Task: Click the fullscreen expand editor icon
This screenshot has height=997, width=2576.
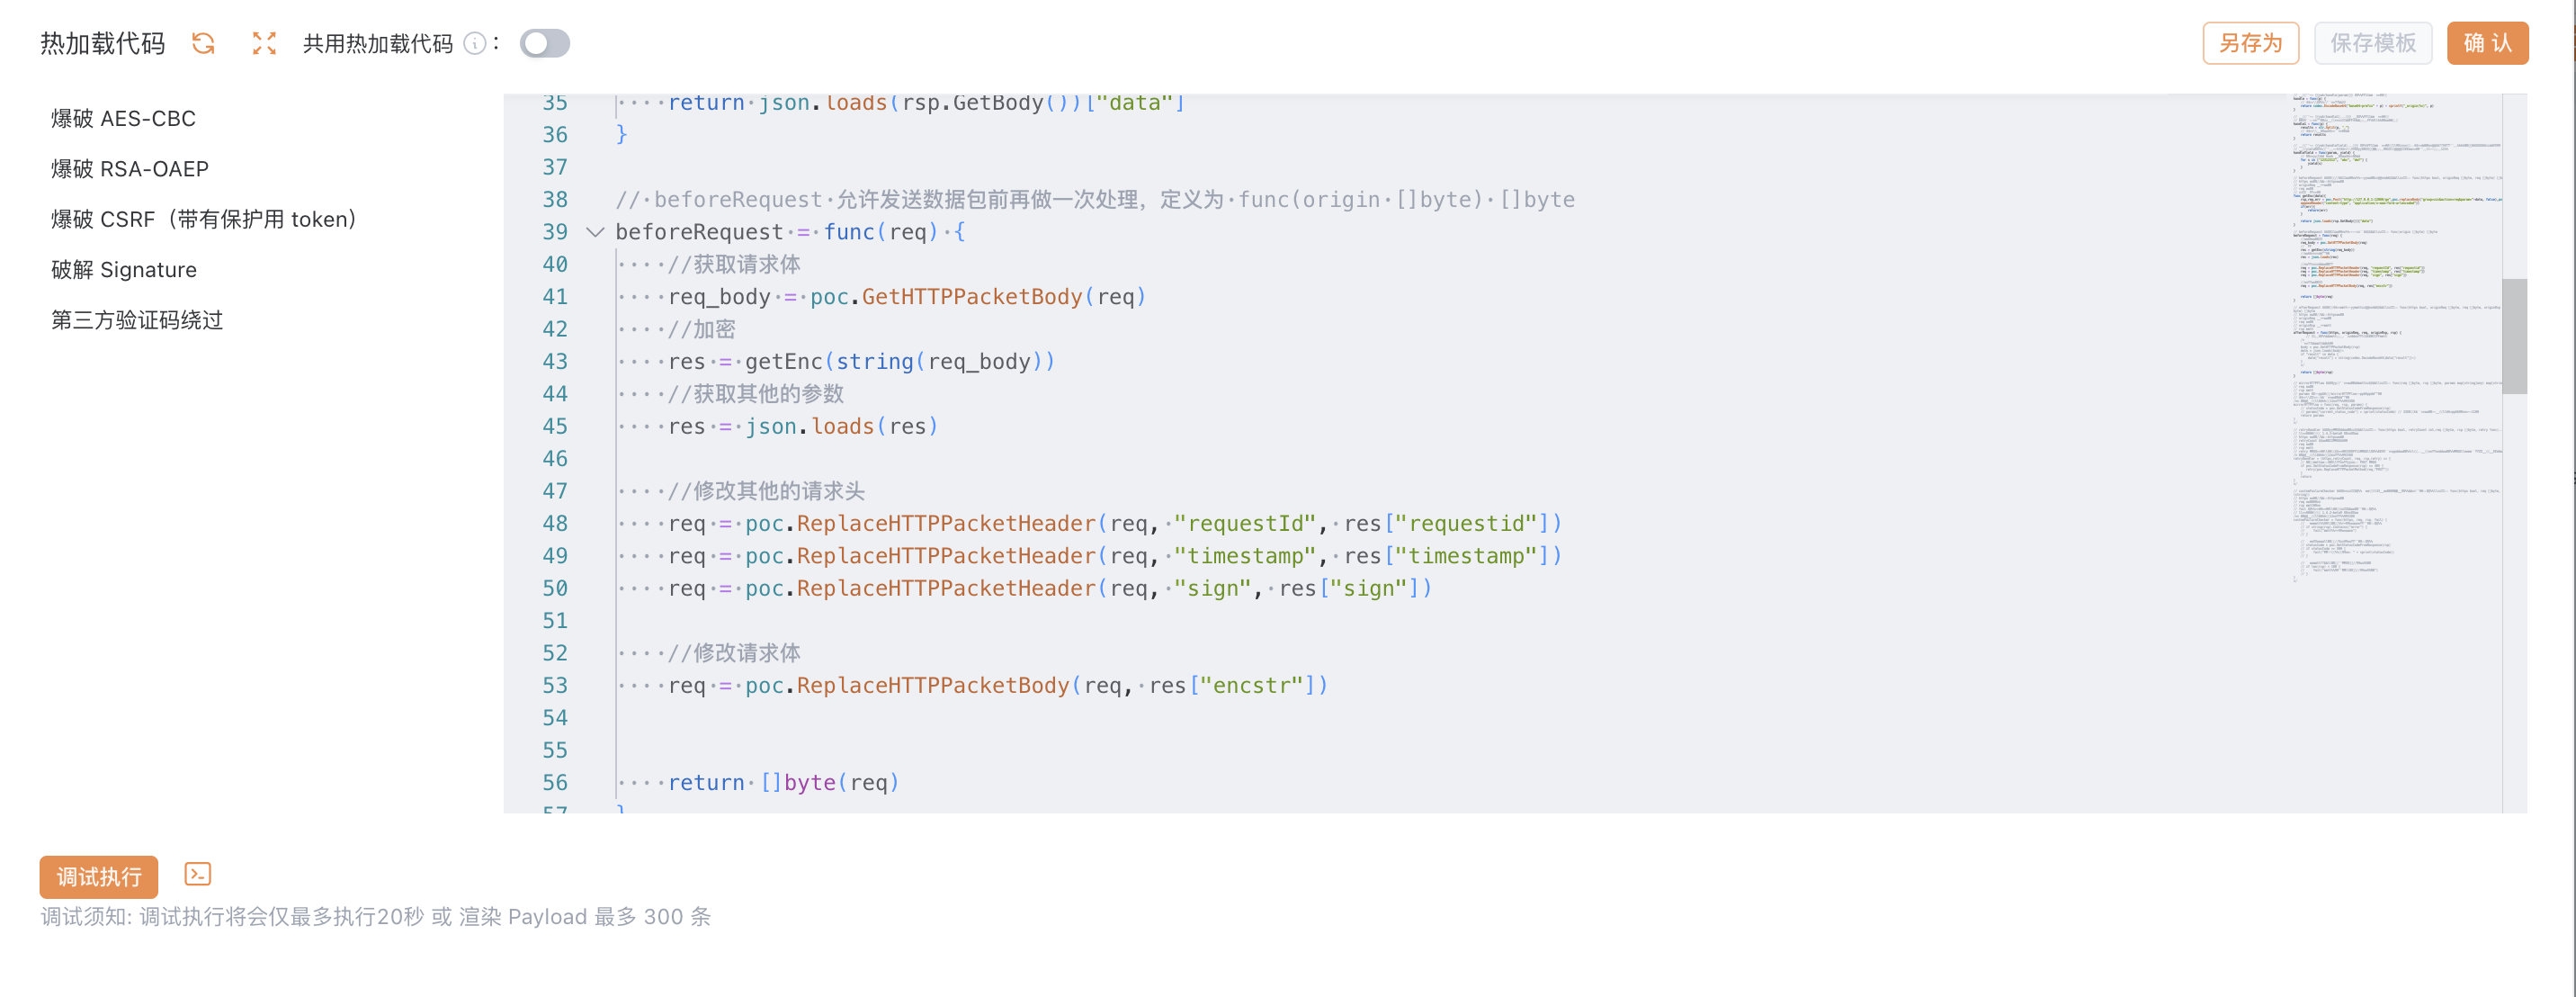Action: tap(264, 43)
